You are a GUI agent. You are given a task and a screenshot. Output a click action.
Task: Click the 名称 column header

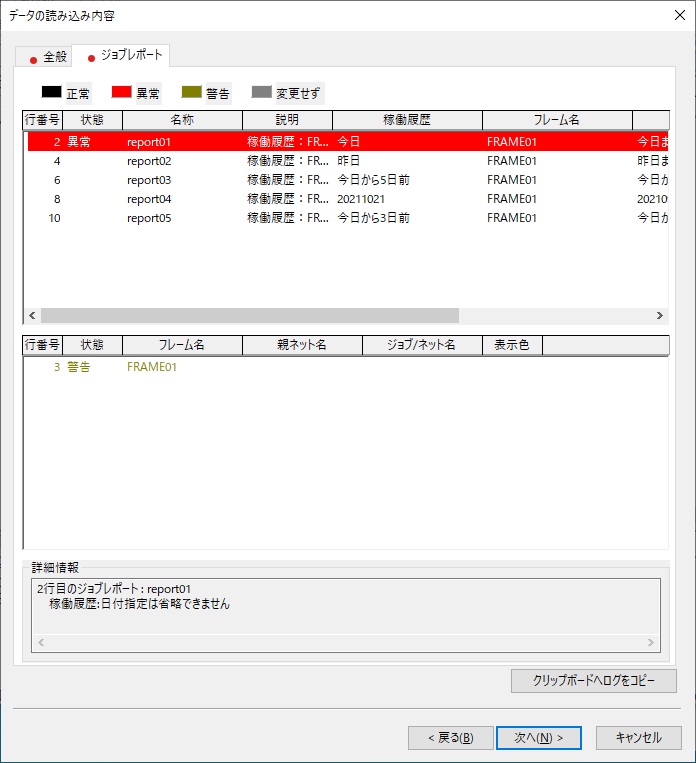point(183,120)
